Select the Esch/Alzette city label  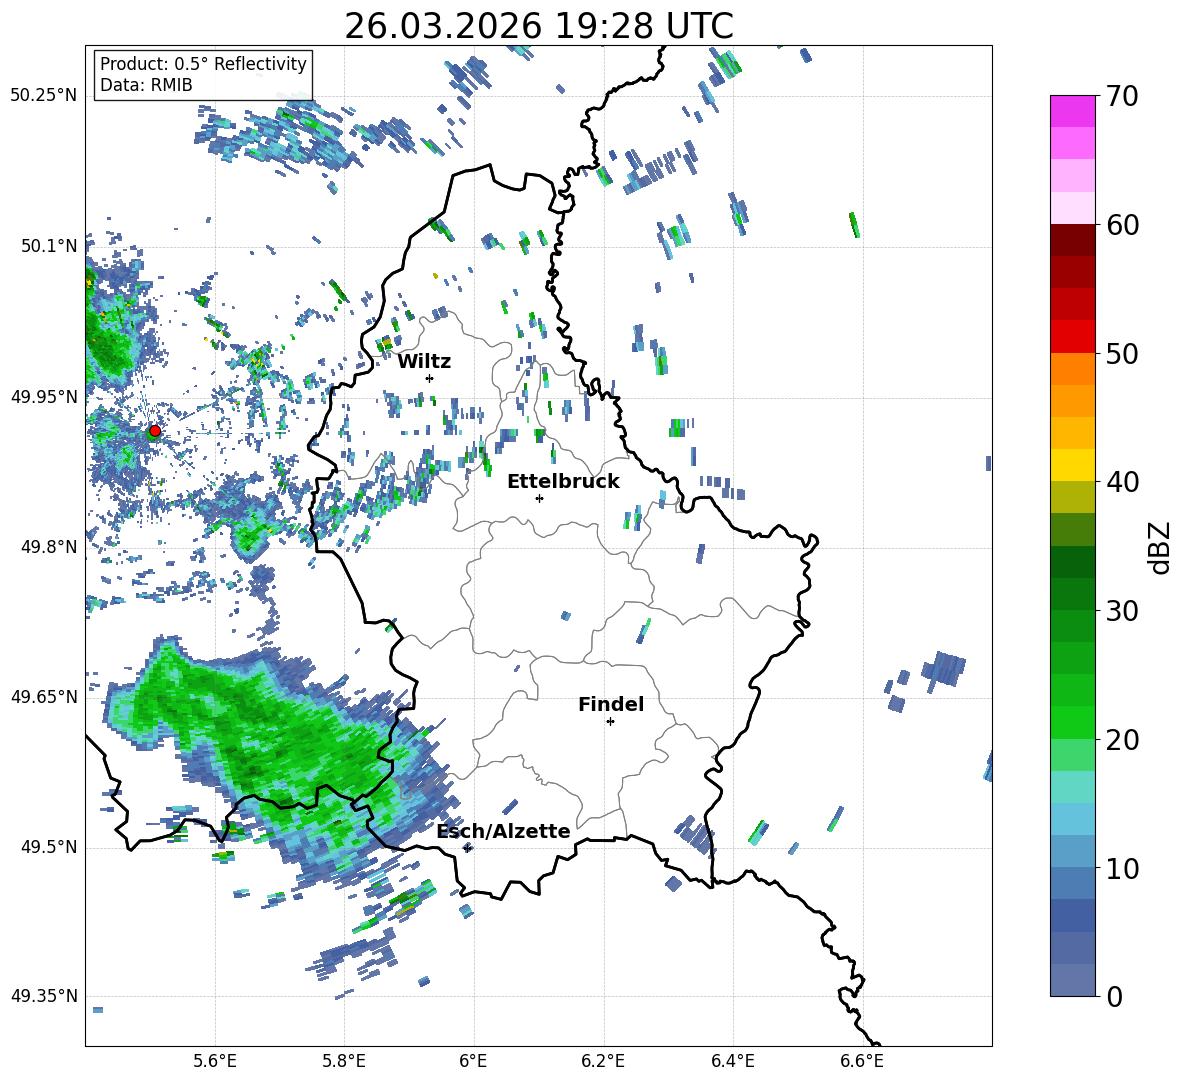tap(504, 831)
